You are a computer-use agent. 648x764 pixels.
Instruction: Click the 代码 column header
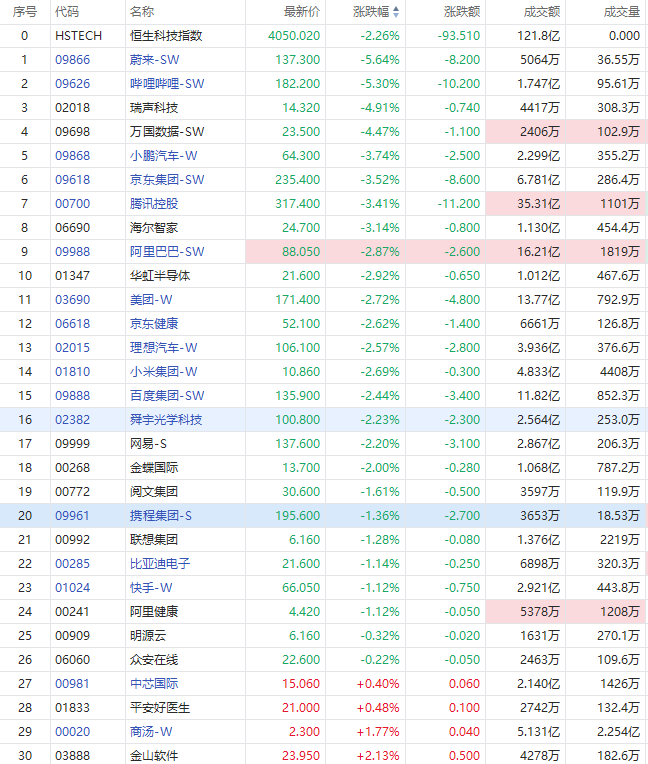tap(67, 12)
